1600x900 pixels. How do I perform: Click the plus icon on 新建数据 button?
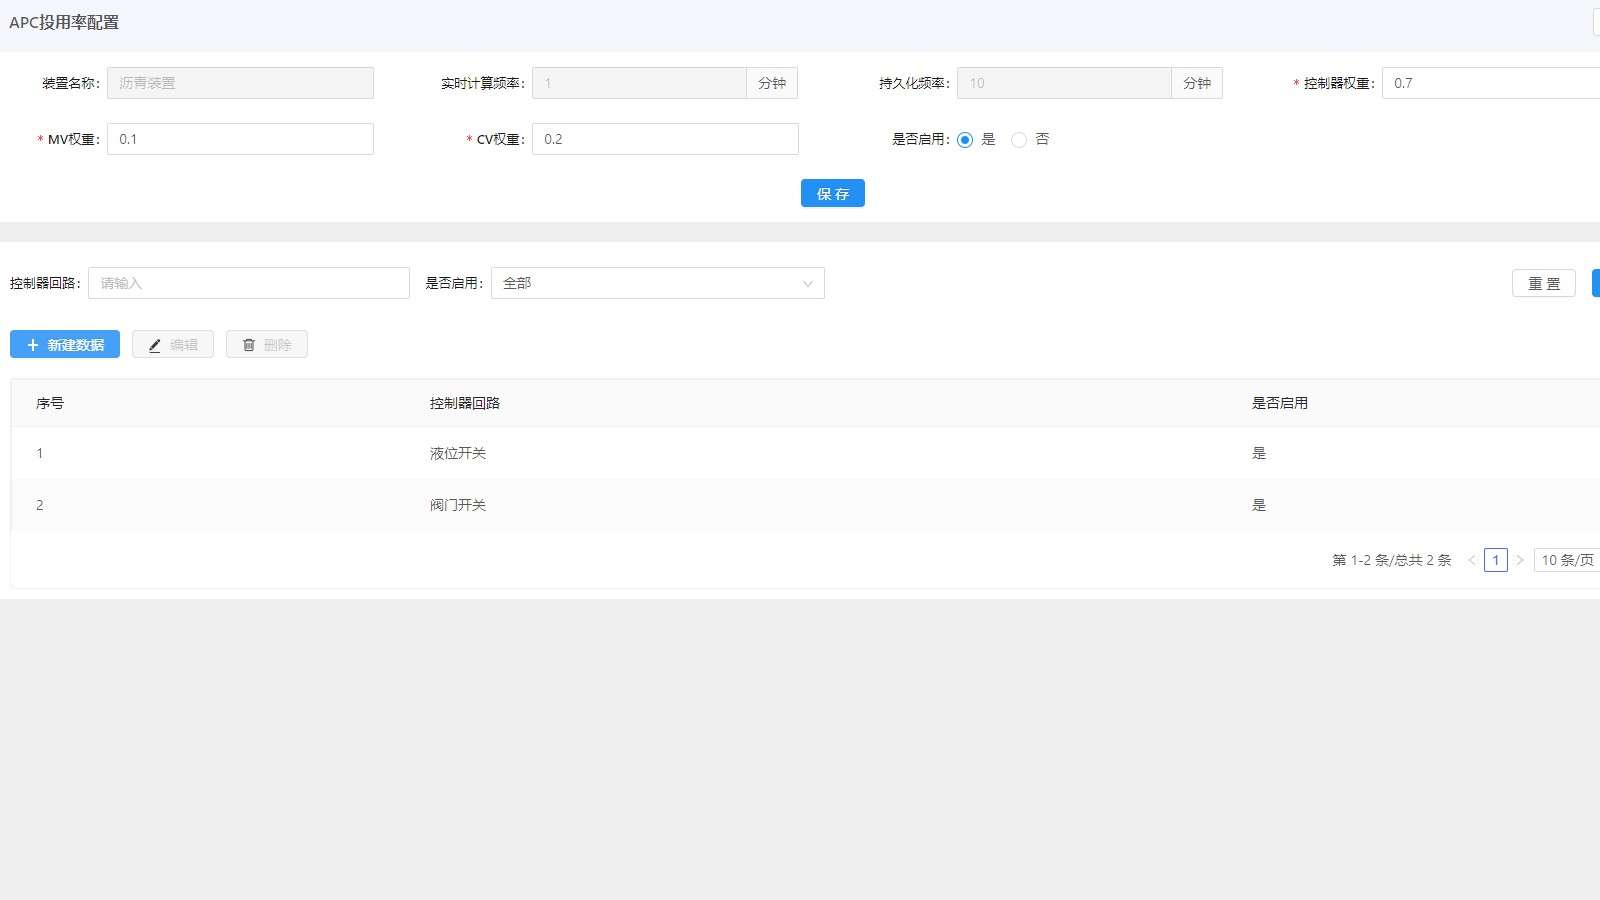click(x=33, y=345)
